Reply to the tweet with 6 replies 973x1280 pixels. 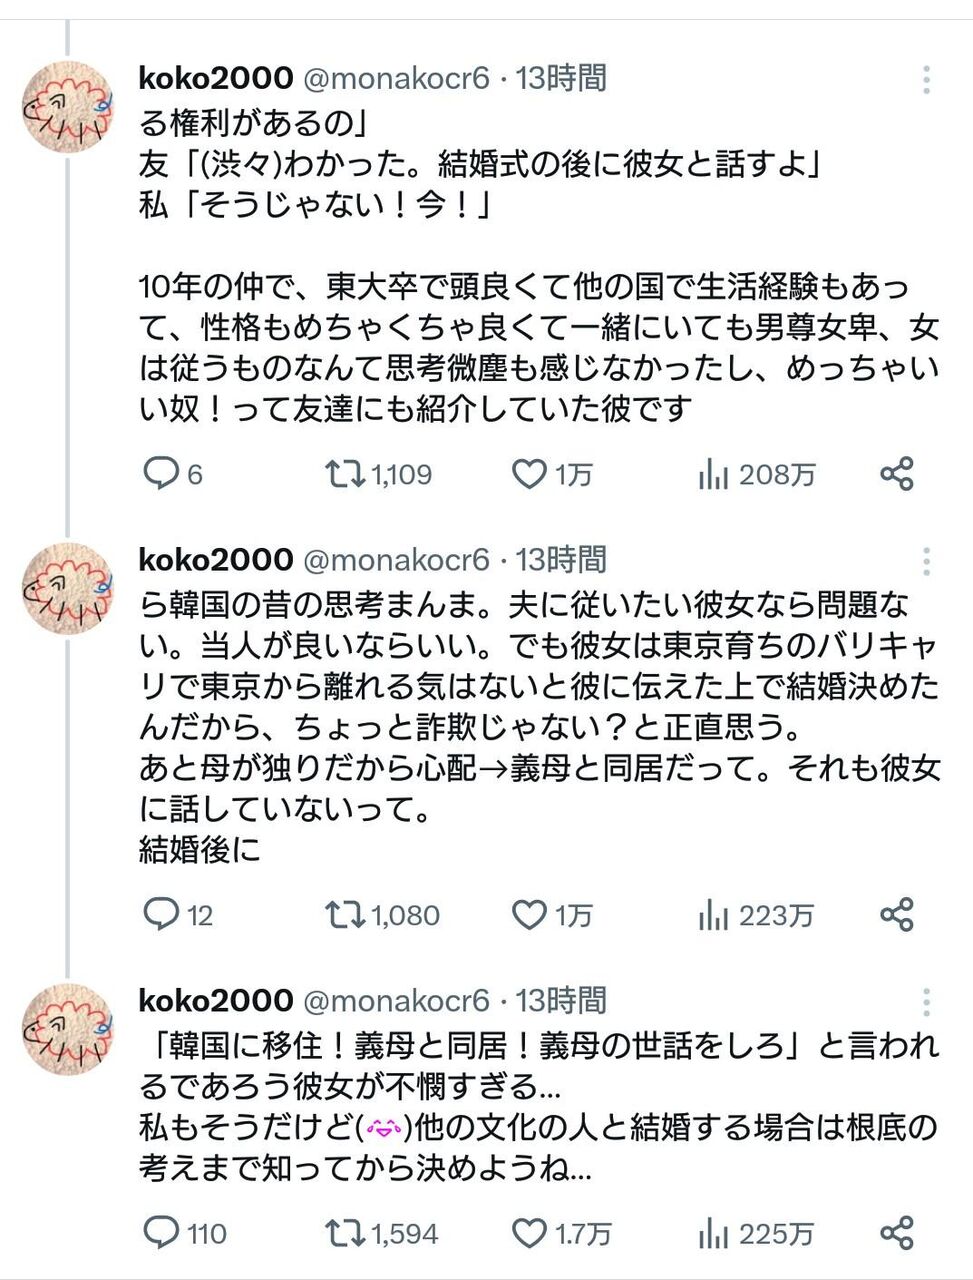(x=160, y=473)
